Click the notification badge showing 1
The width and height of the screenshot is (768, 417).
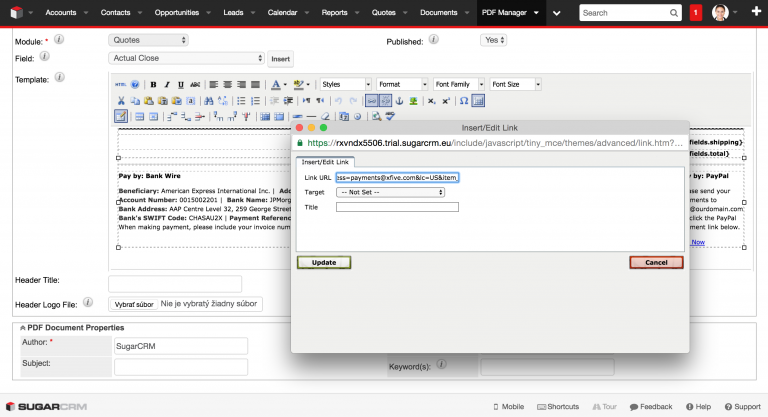pyautogui.click(x=696, y=13)
